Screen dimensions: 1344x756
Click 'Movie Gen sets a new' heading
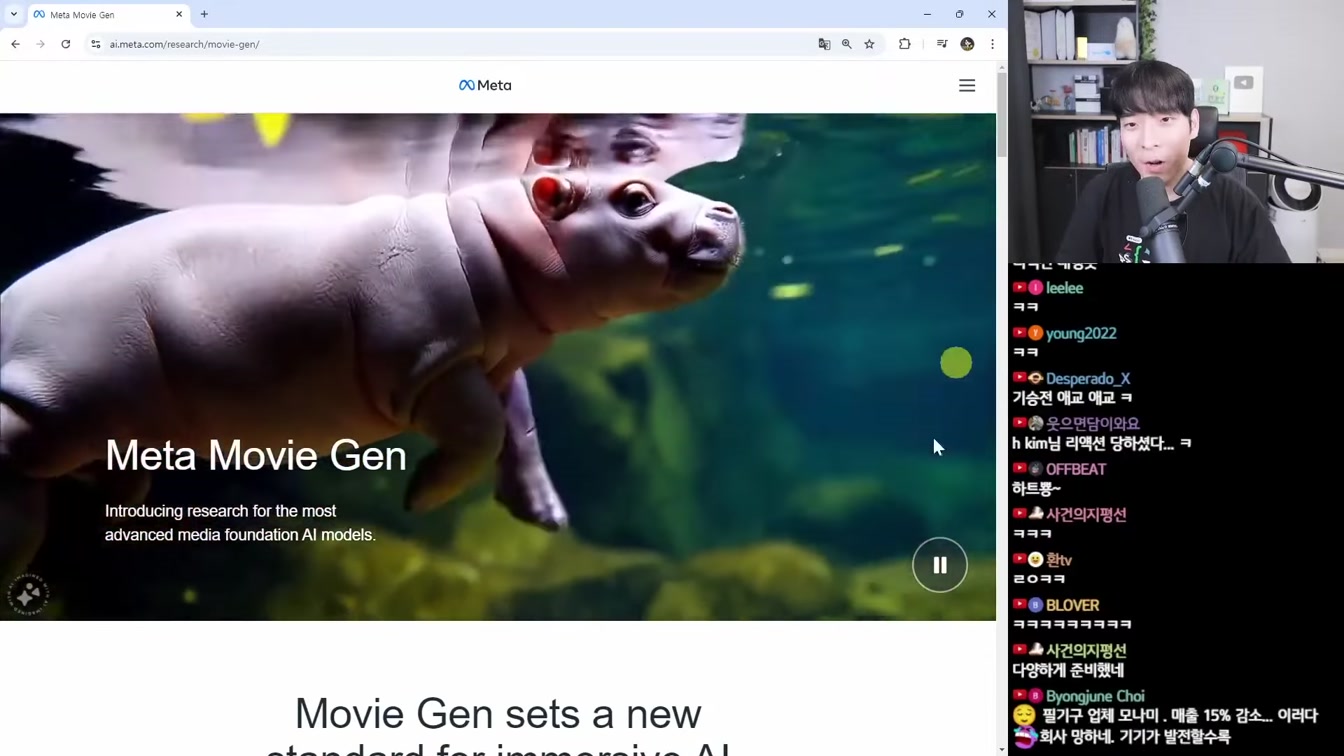[x=498, y=714]
